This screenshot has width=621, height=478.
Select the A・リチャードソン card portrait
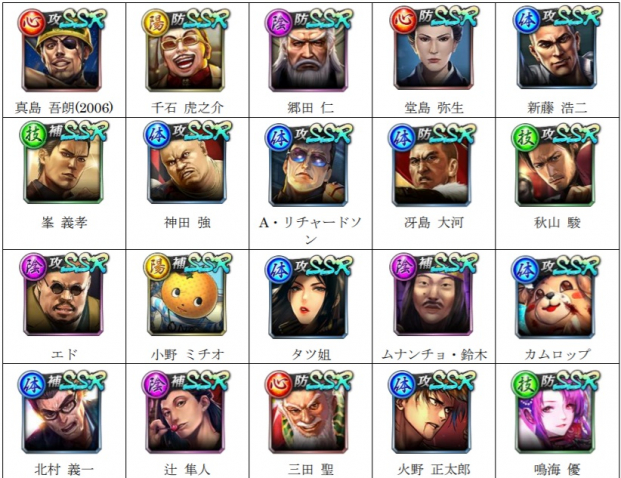click(x=309, y=166)
